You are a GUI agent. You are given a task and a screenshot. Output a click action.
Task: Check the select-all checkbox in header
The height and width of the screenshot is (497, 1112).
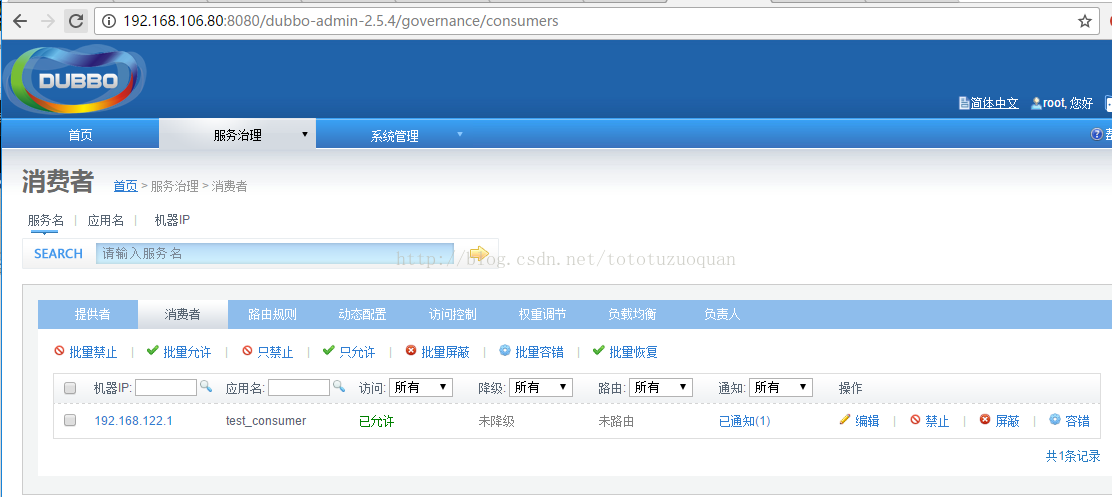click(x=70, y=388)
